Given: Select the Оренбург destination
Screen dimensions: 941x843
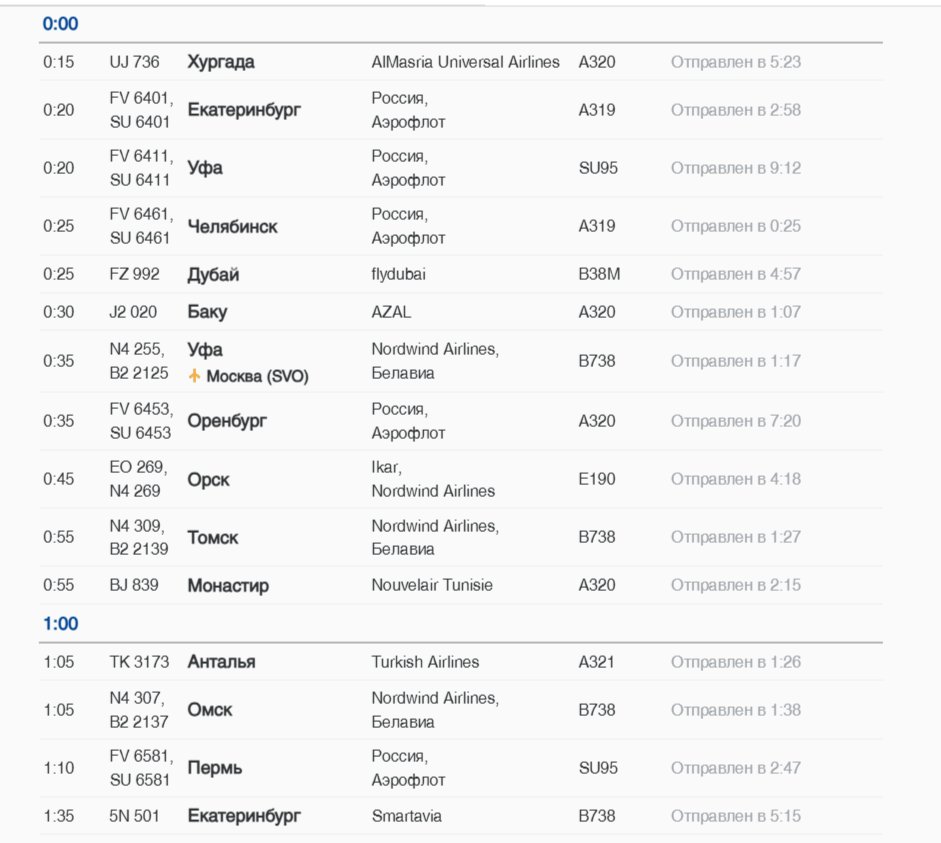Looking at the screenshot, I should (227, 421).
